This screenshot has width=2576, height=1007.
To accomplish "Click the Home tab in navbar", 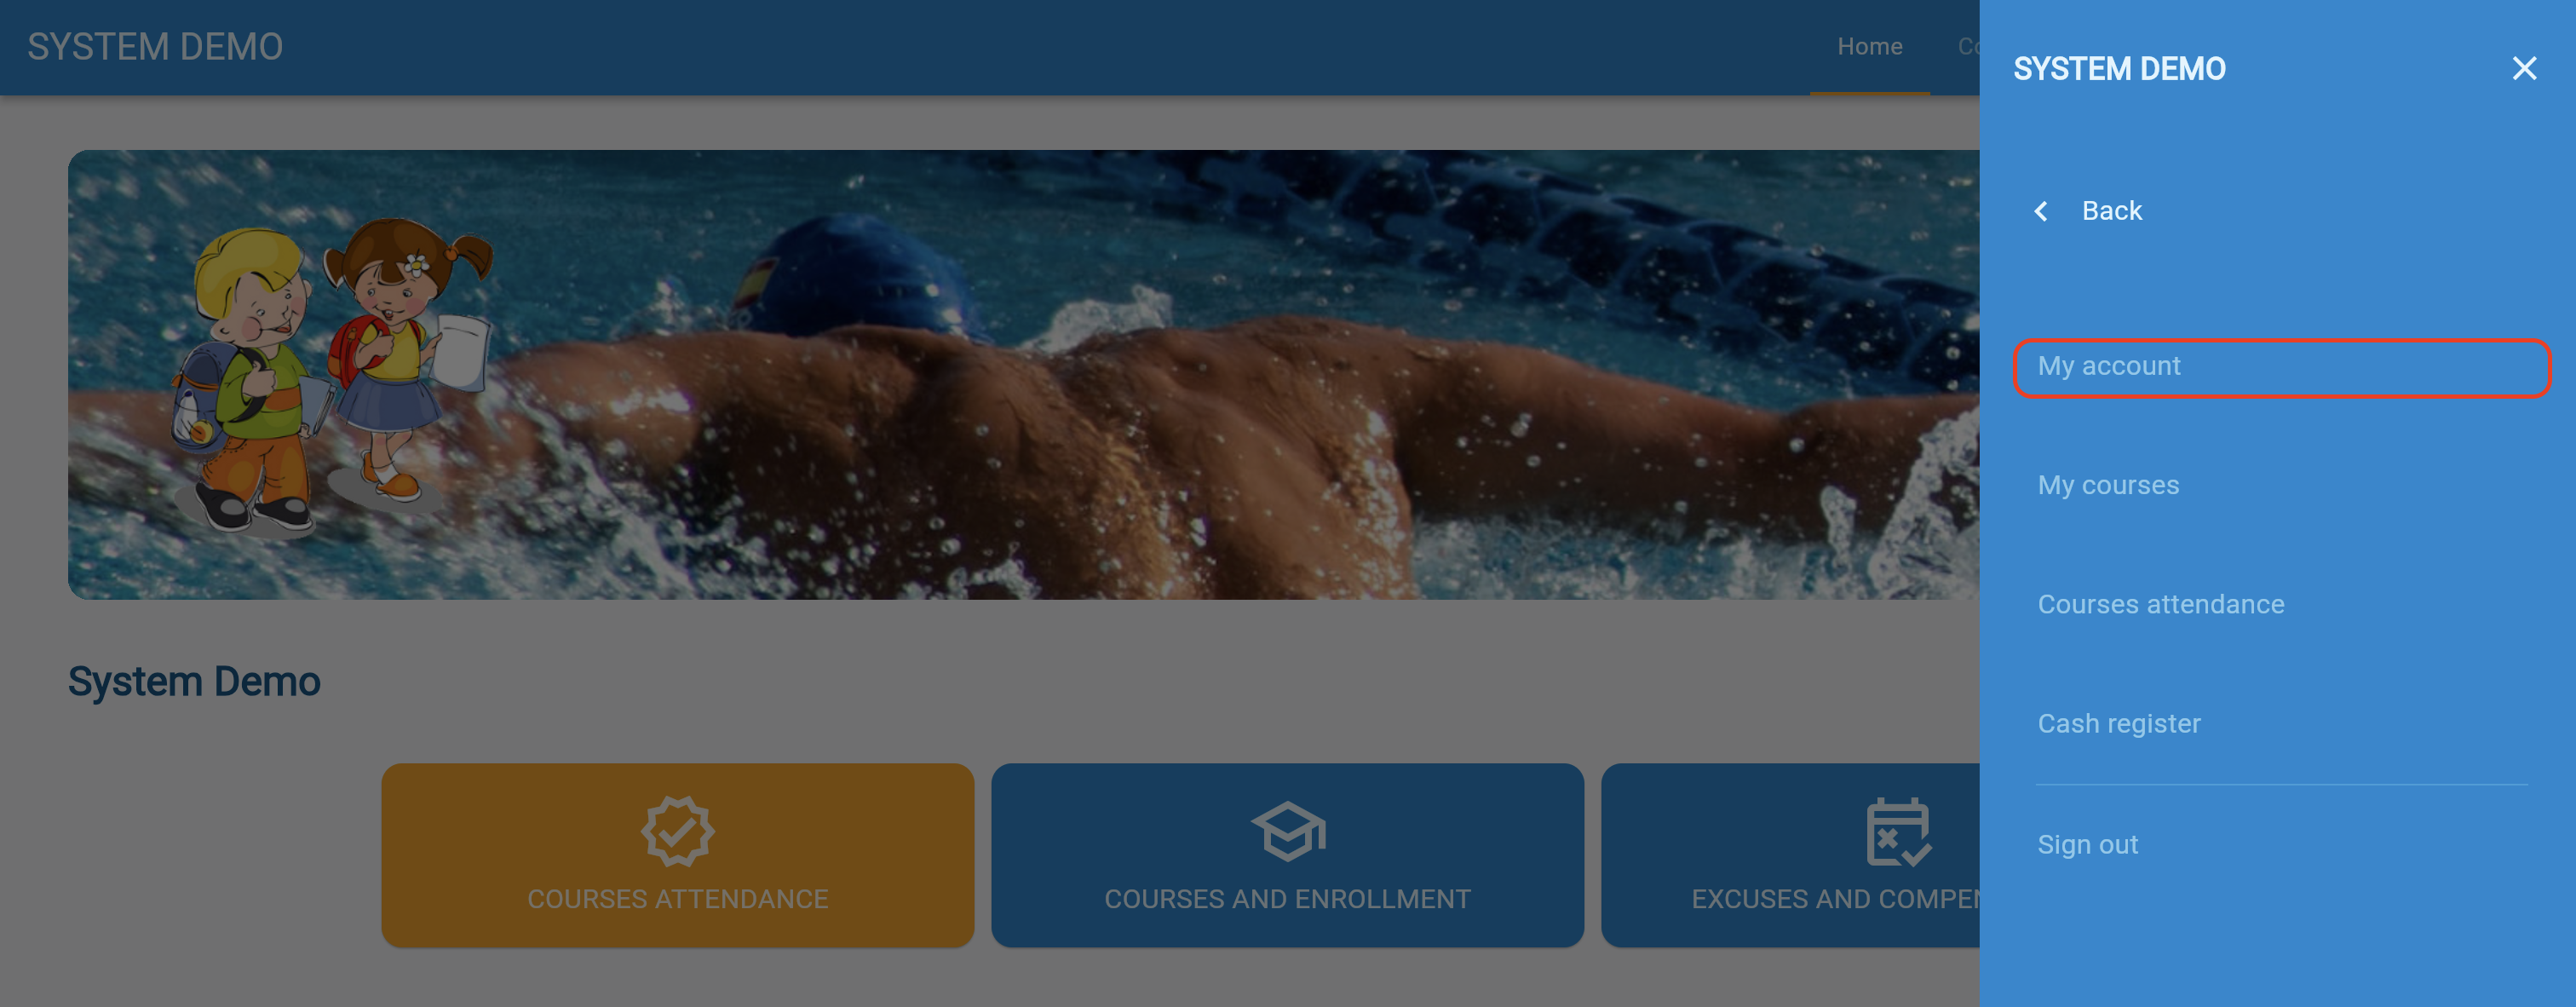I will (1869, 47).
